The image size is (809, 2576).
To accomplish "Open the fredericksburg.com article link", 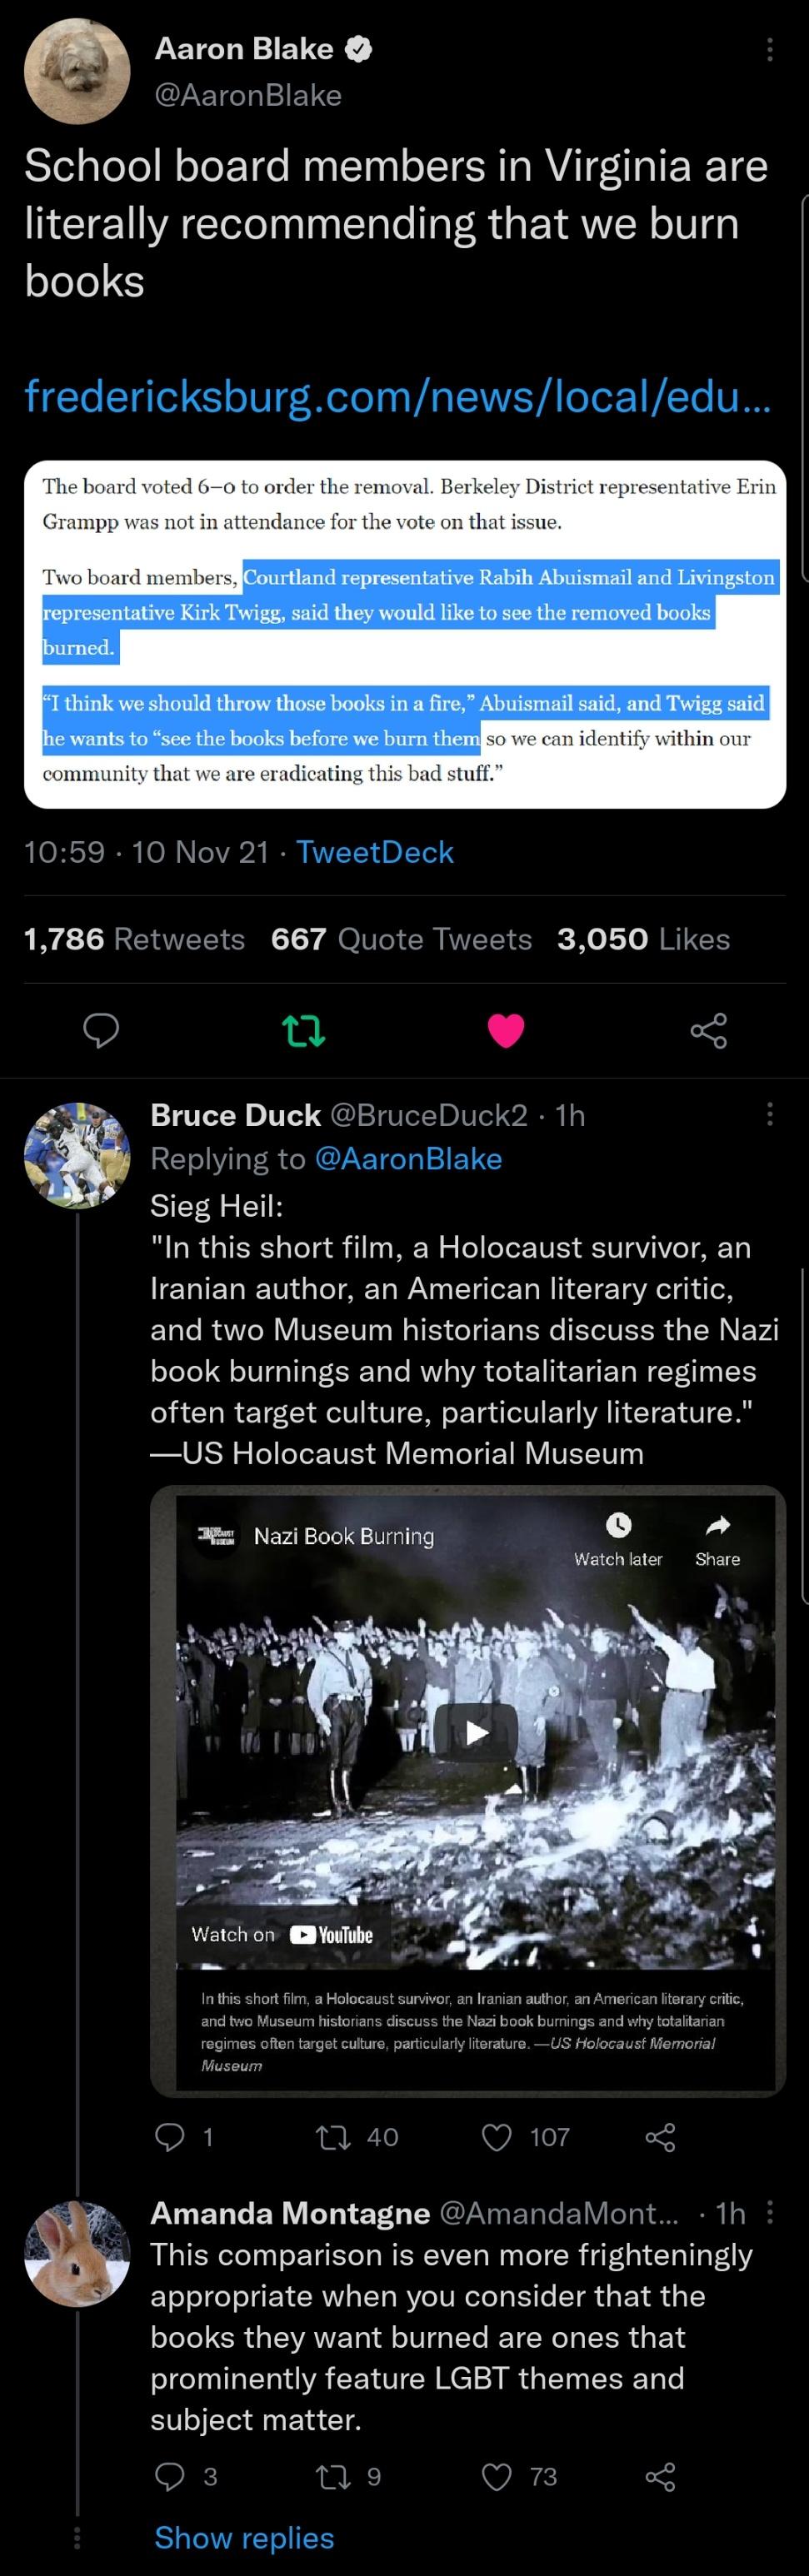I will [x=397, y=397].
